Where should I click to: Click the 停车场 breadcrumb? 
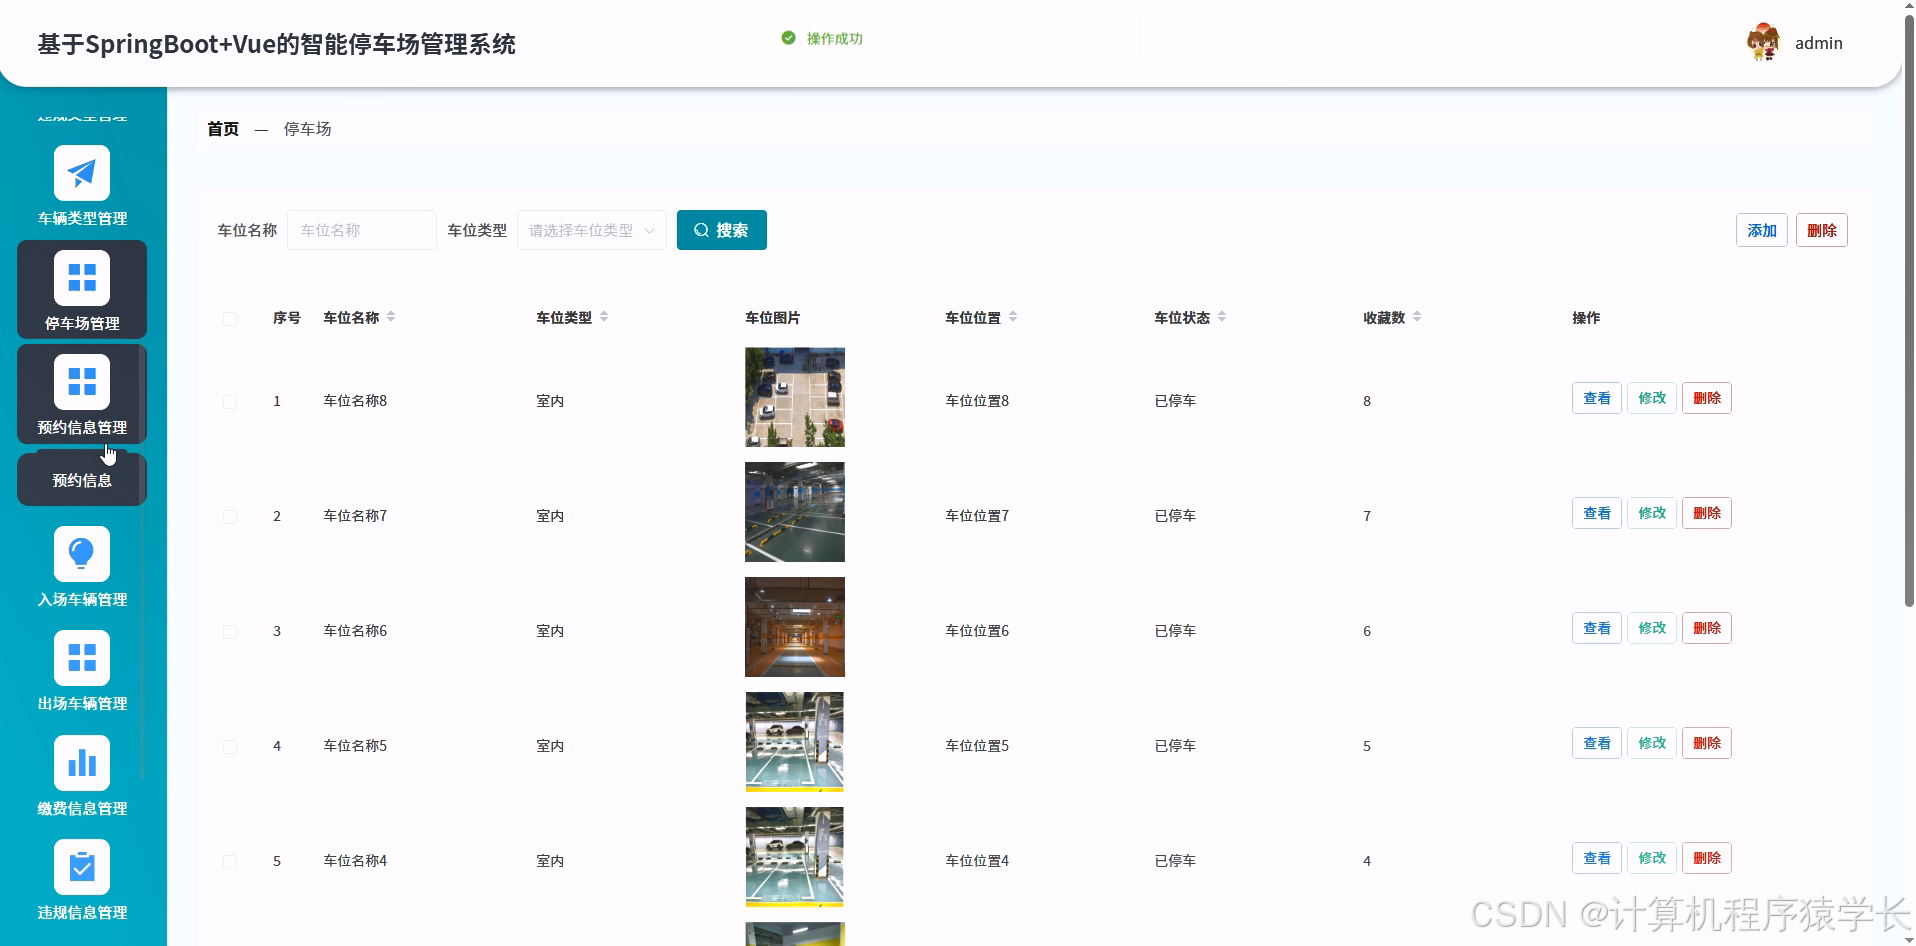pyautogui.click(x=307, y=129)
